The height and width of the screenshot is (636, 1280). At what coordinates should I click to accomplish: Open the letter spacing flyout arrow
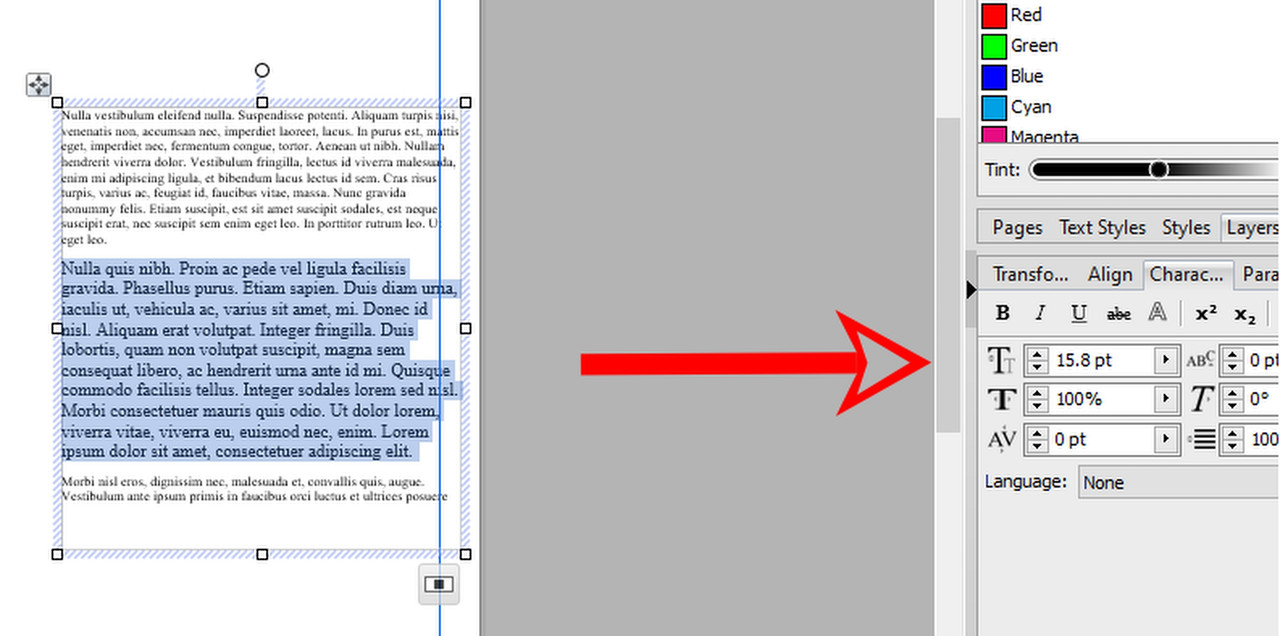pos(1165,439)
